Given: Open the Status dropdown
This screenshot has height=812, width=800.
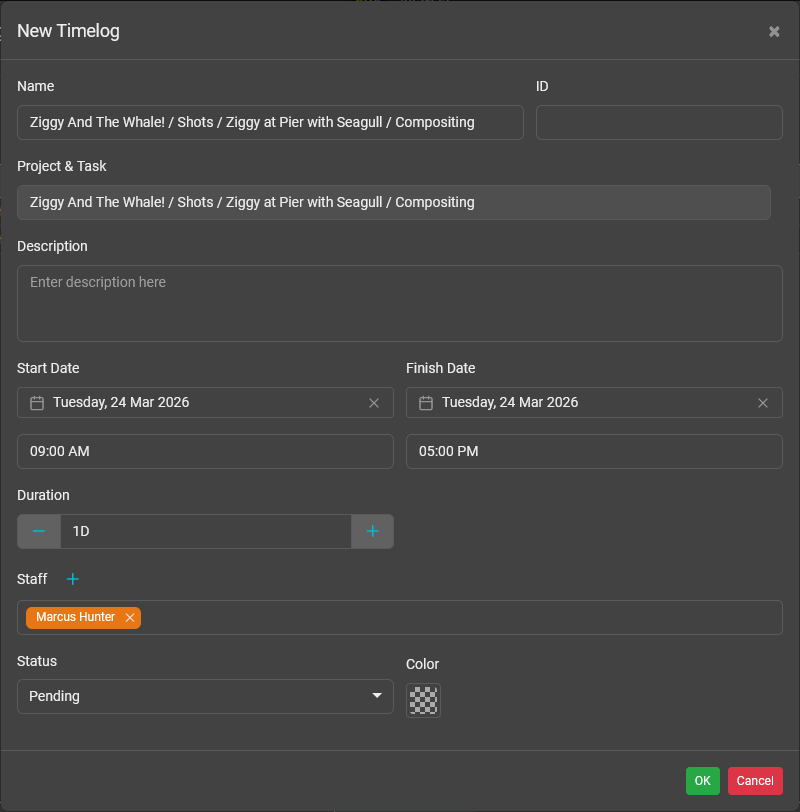Looking at the screenshot, I should (x=205, y=696).
